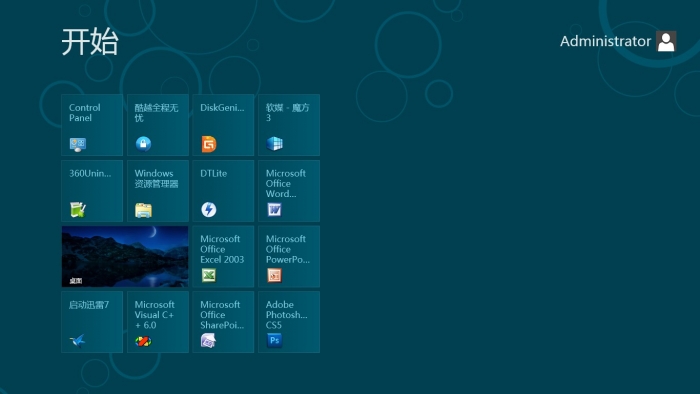700x394 pixels.
Task: Launch the 启动迅雷7 bird tile
Action: pyautogui.click(x=92, y=322)
